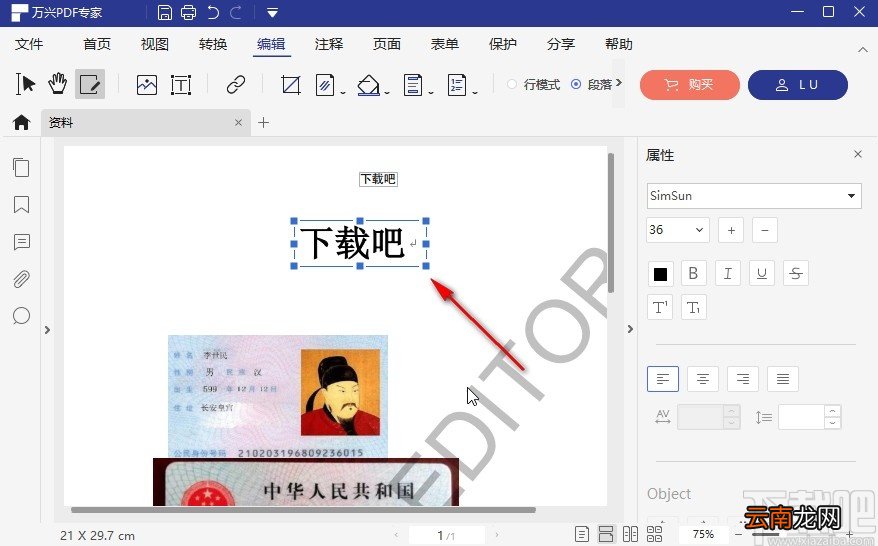878x546 pixels.
Task: Switch to the 表单 tab
Action: tap(445, 44)
